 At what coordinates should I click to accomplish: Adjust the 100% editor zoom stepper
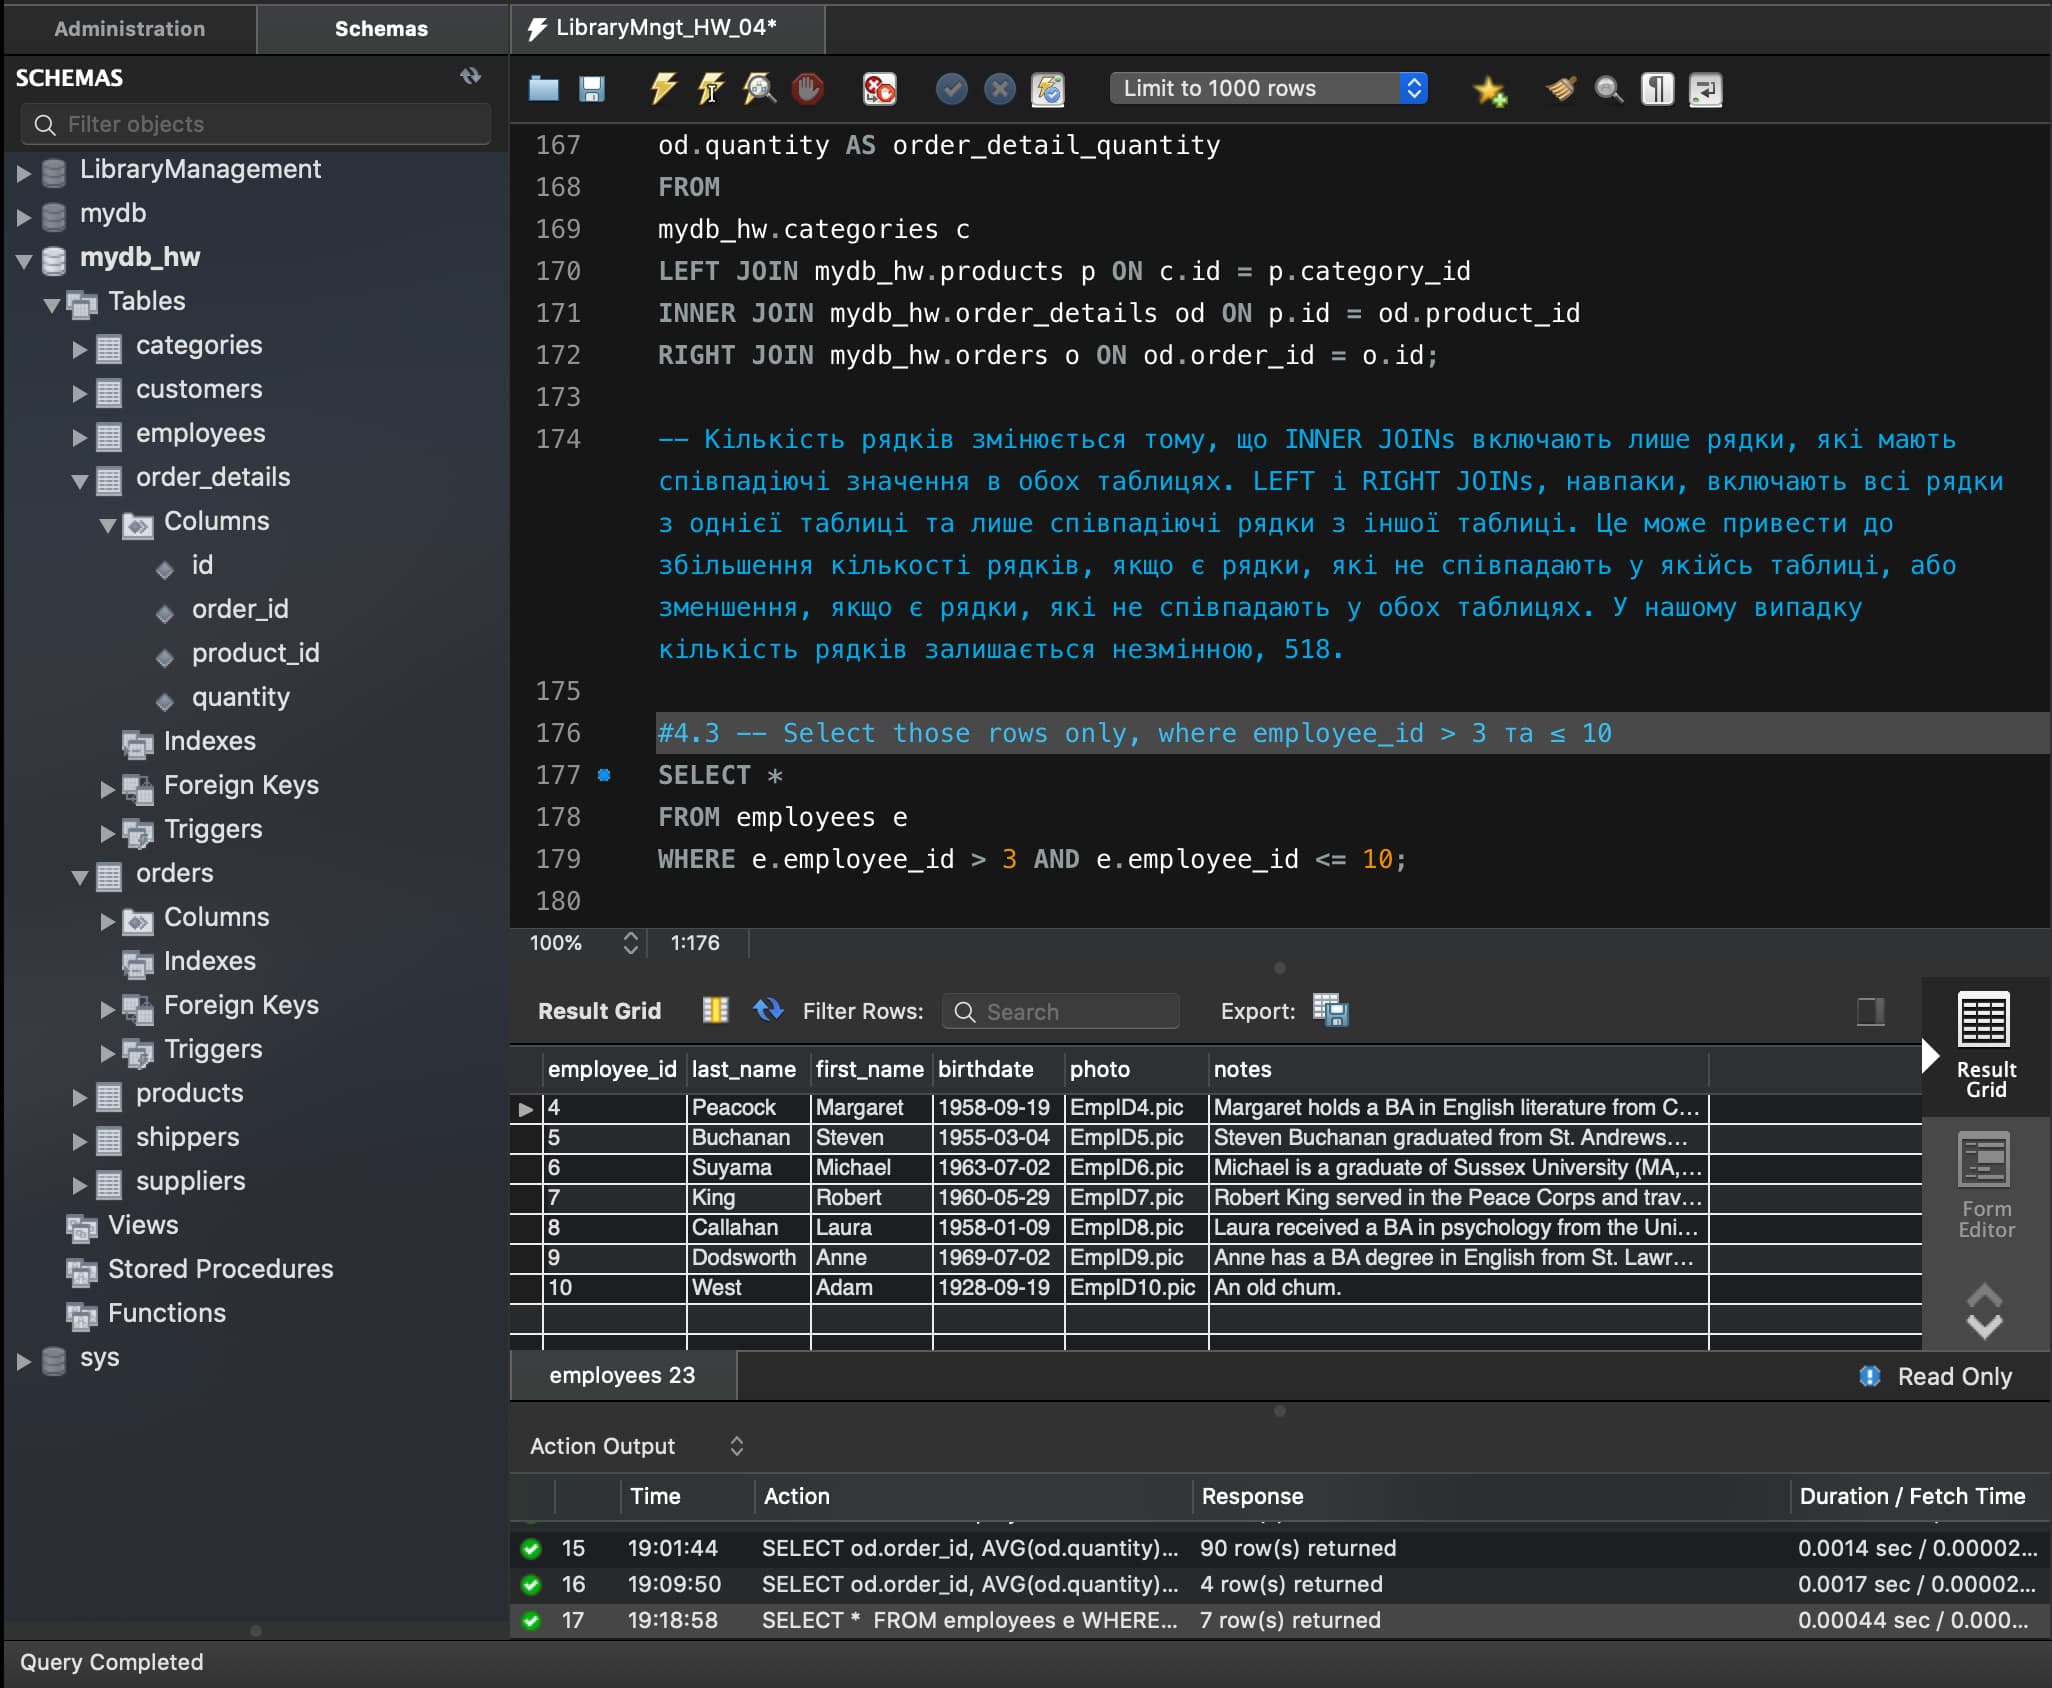(630, 942)
